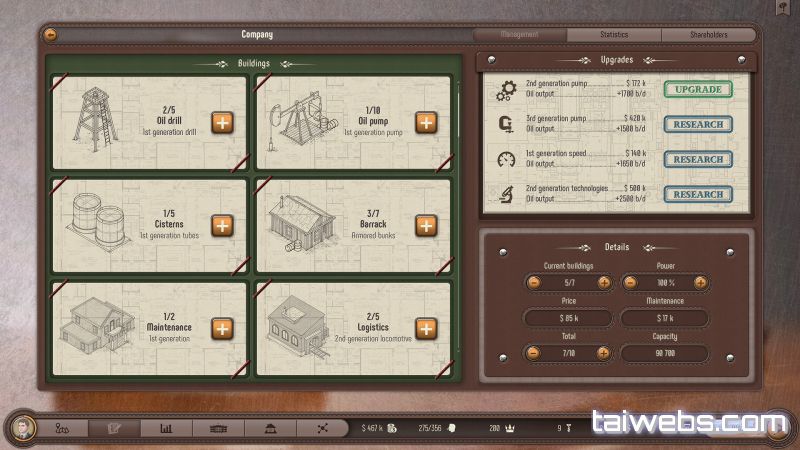
Task: Add a Barrack with the plus icon
Action: (426, 225)
